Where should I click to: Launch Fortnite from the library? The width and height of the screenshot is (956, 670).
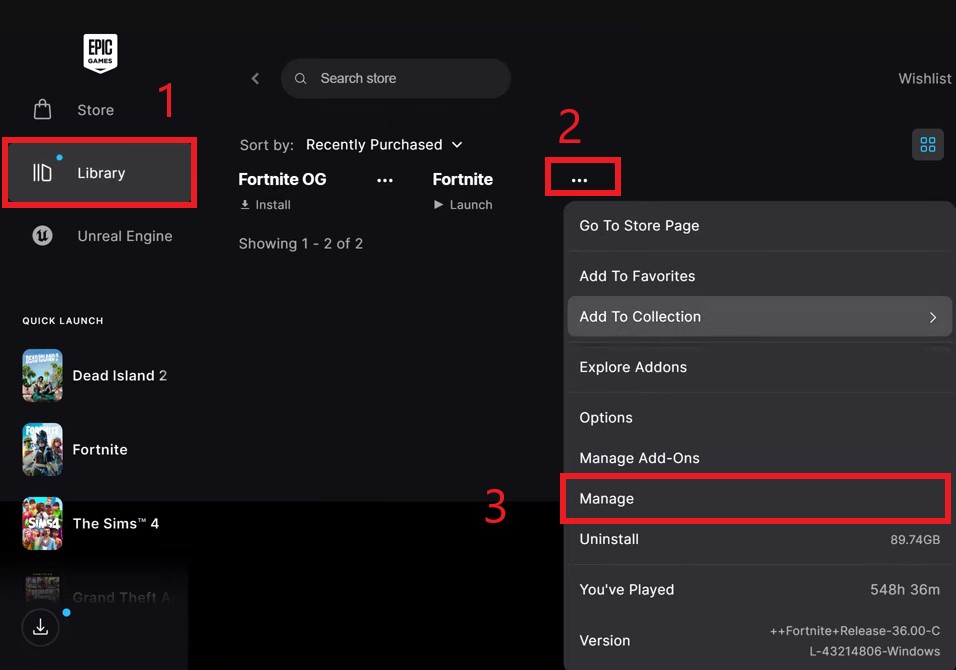click(x=463, y=205)
